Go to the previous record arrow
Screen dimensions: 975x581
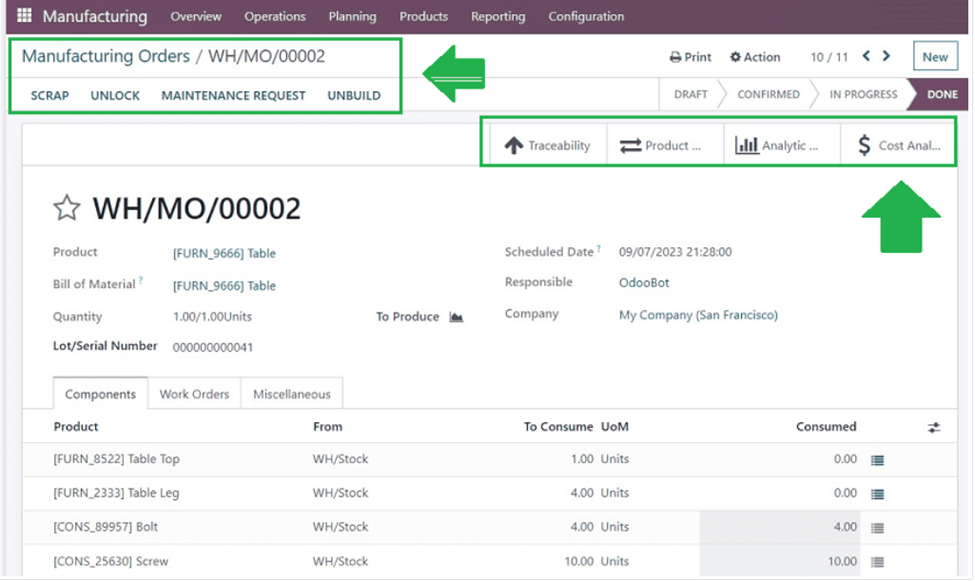866,57
